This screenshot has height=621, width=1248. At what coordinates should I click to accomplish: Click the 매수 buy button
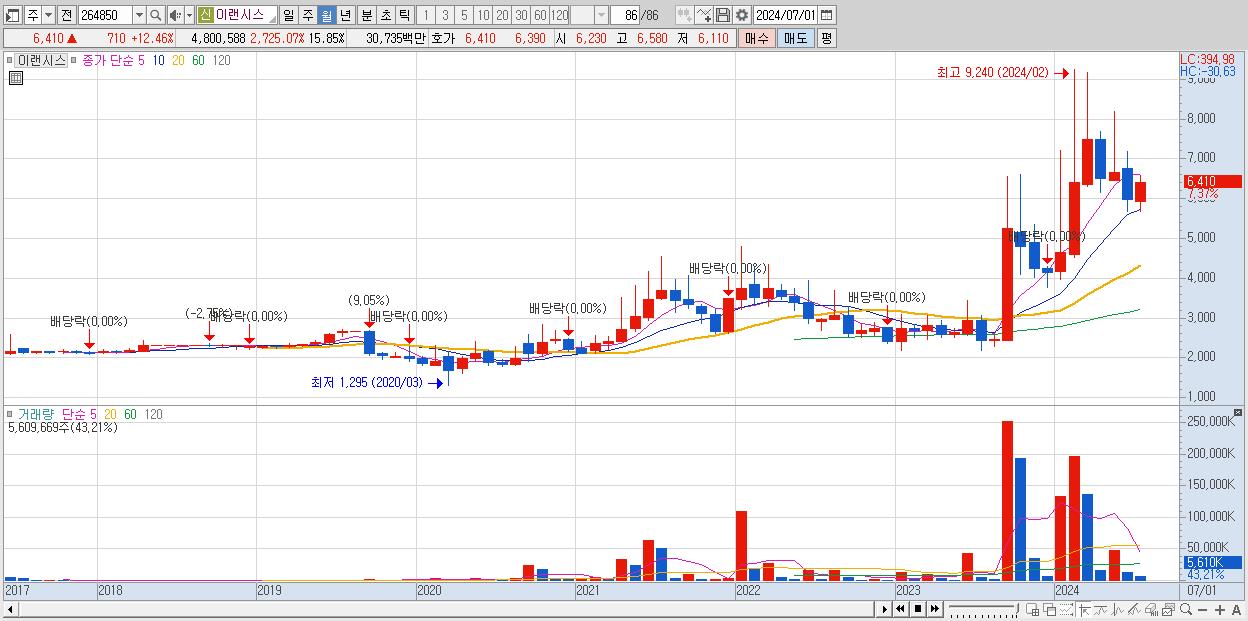click(757, 38)
